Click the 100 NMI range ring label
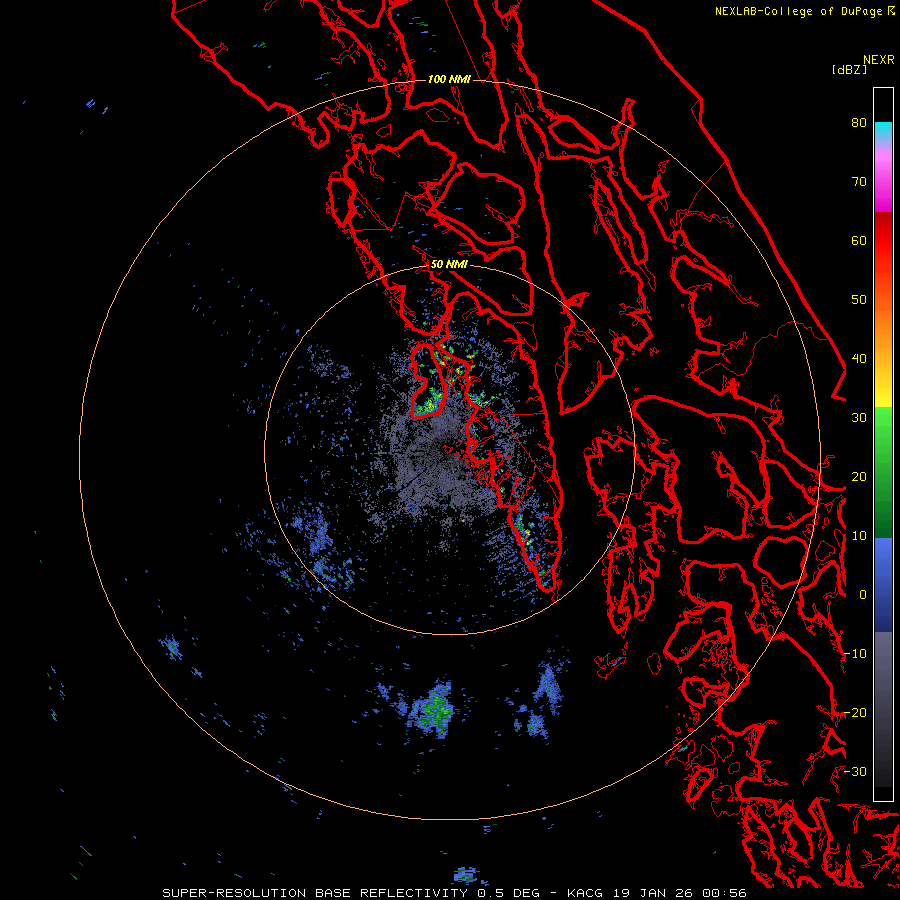 pos(449,79)
